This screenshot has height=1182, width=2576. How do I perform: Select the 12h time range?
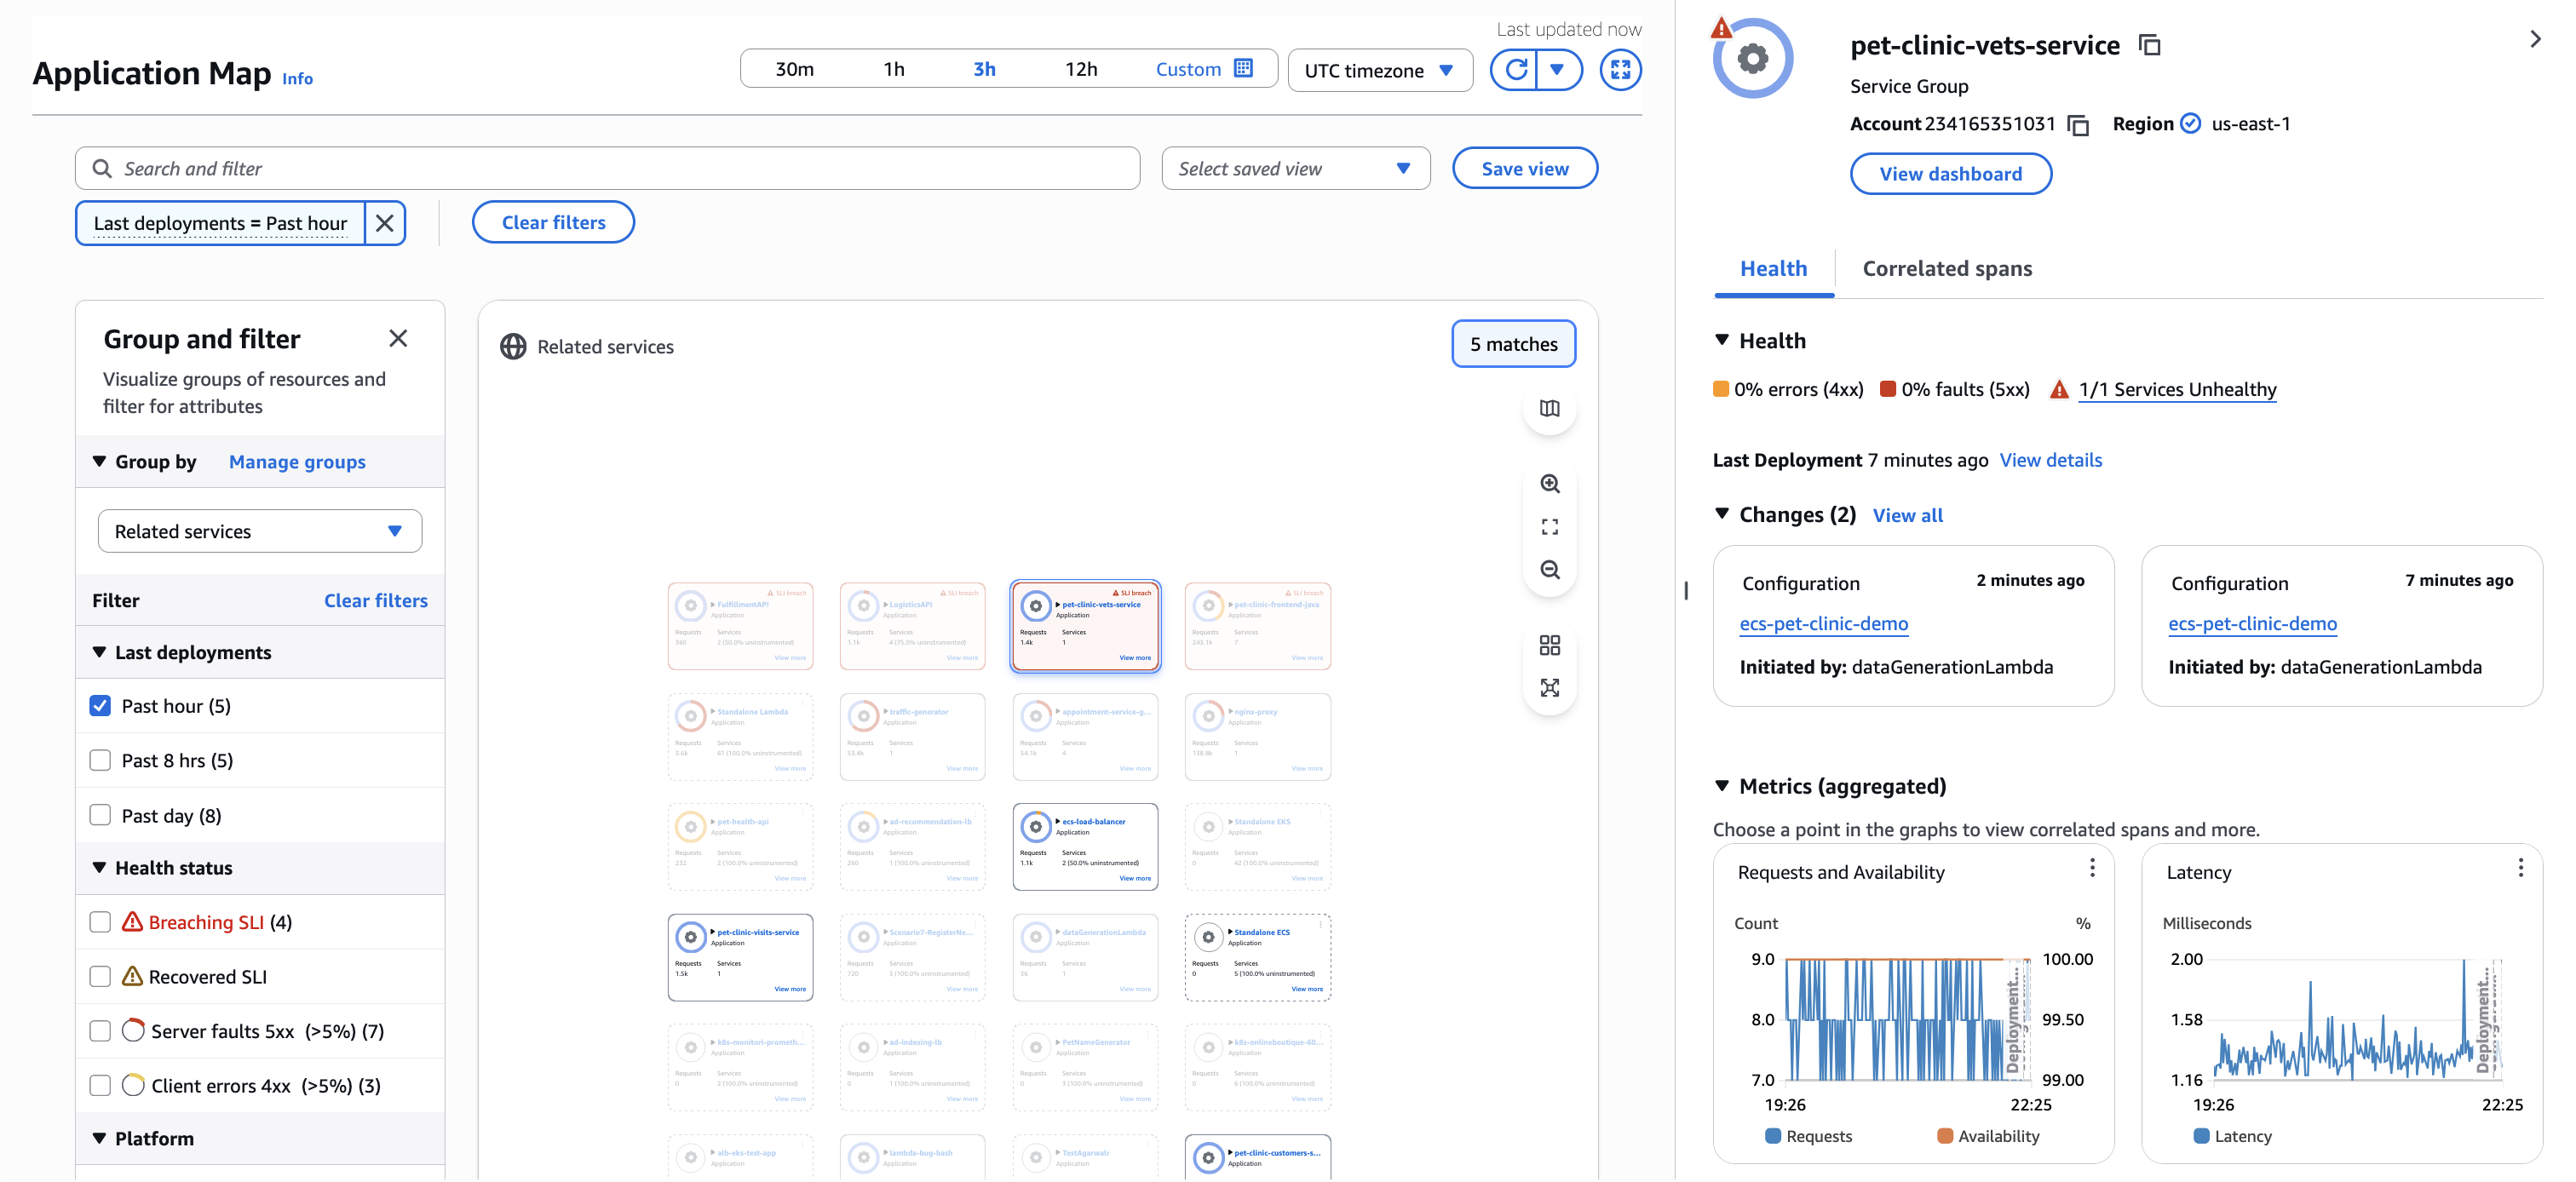tap(1082, 68)
